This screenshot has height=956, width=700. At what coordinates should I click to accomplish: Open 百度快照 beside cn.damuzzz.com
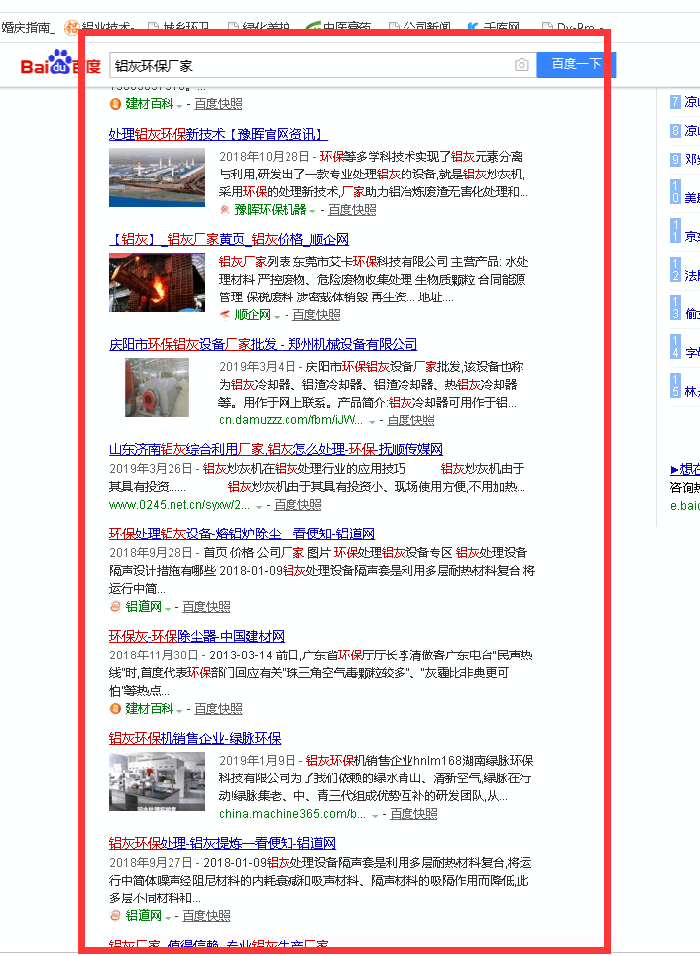[411, 420]
